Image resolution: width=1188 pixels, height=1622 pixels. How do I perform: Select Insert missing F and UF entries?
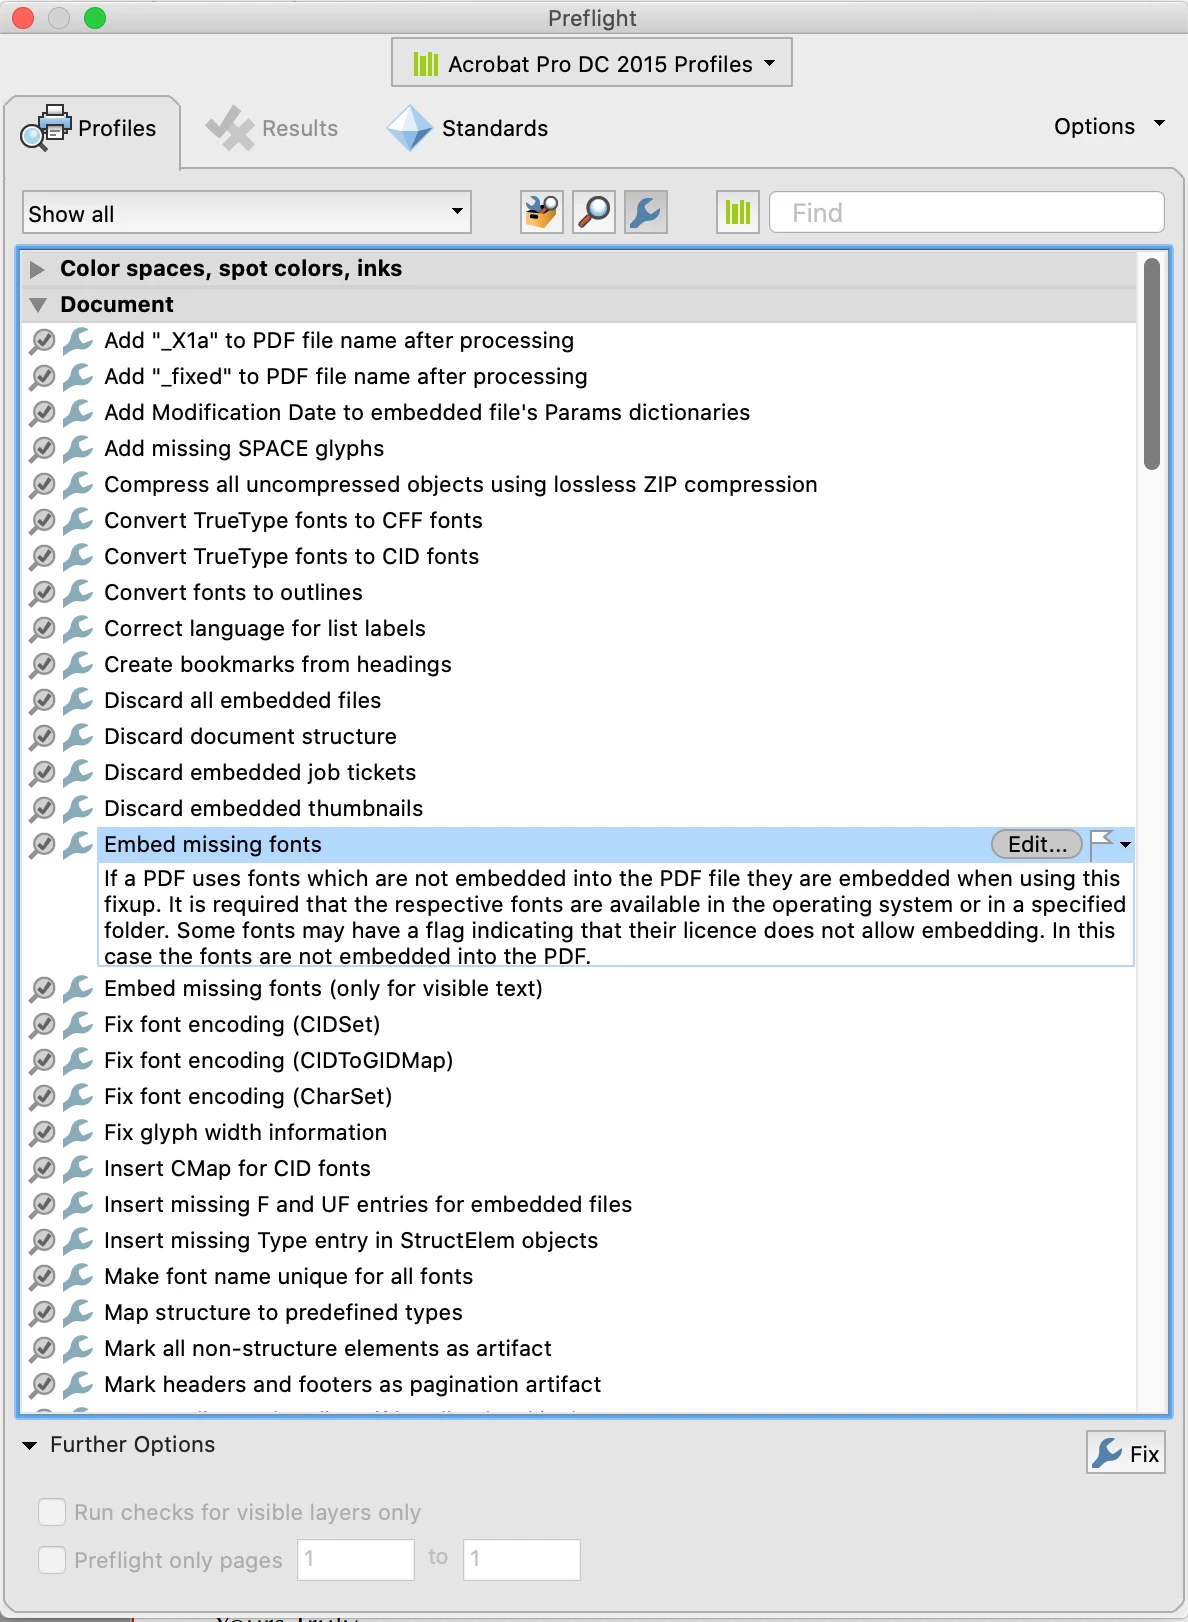click(x=368, y=1204)
